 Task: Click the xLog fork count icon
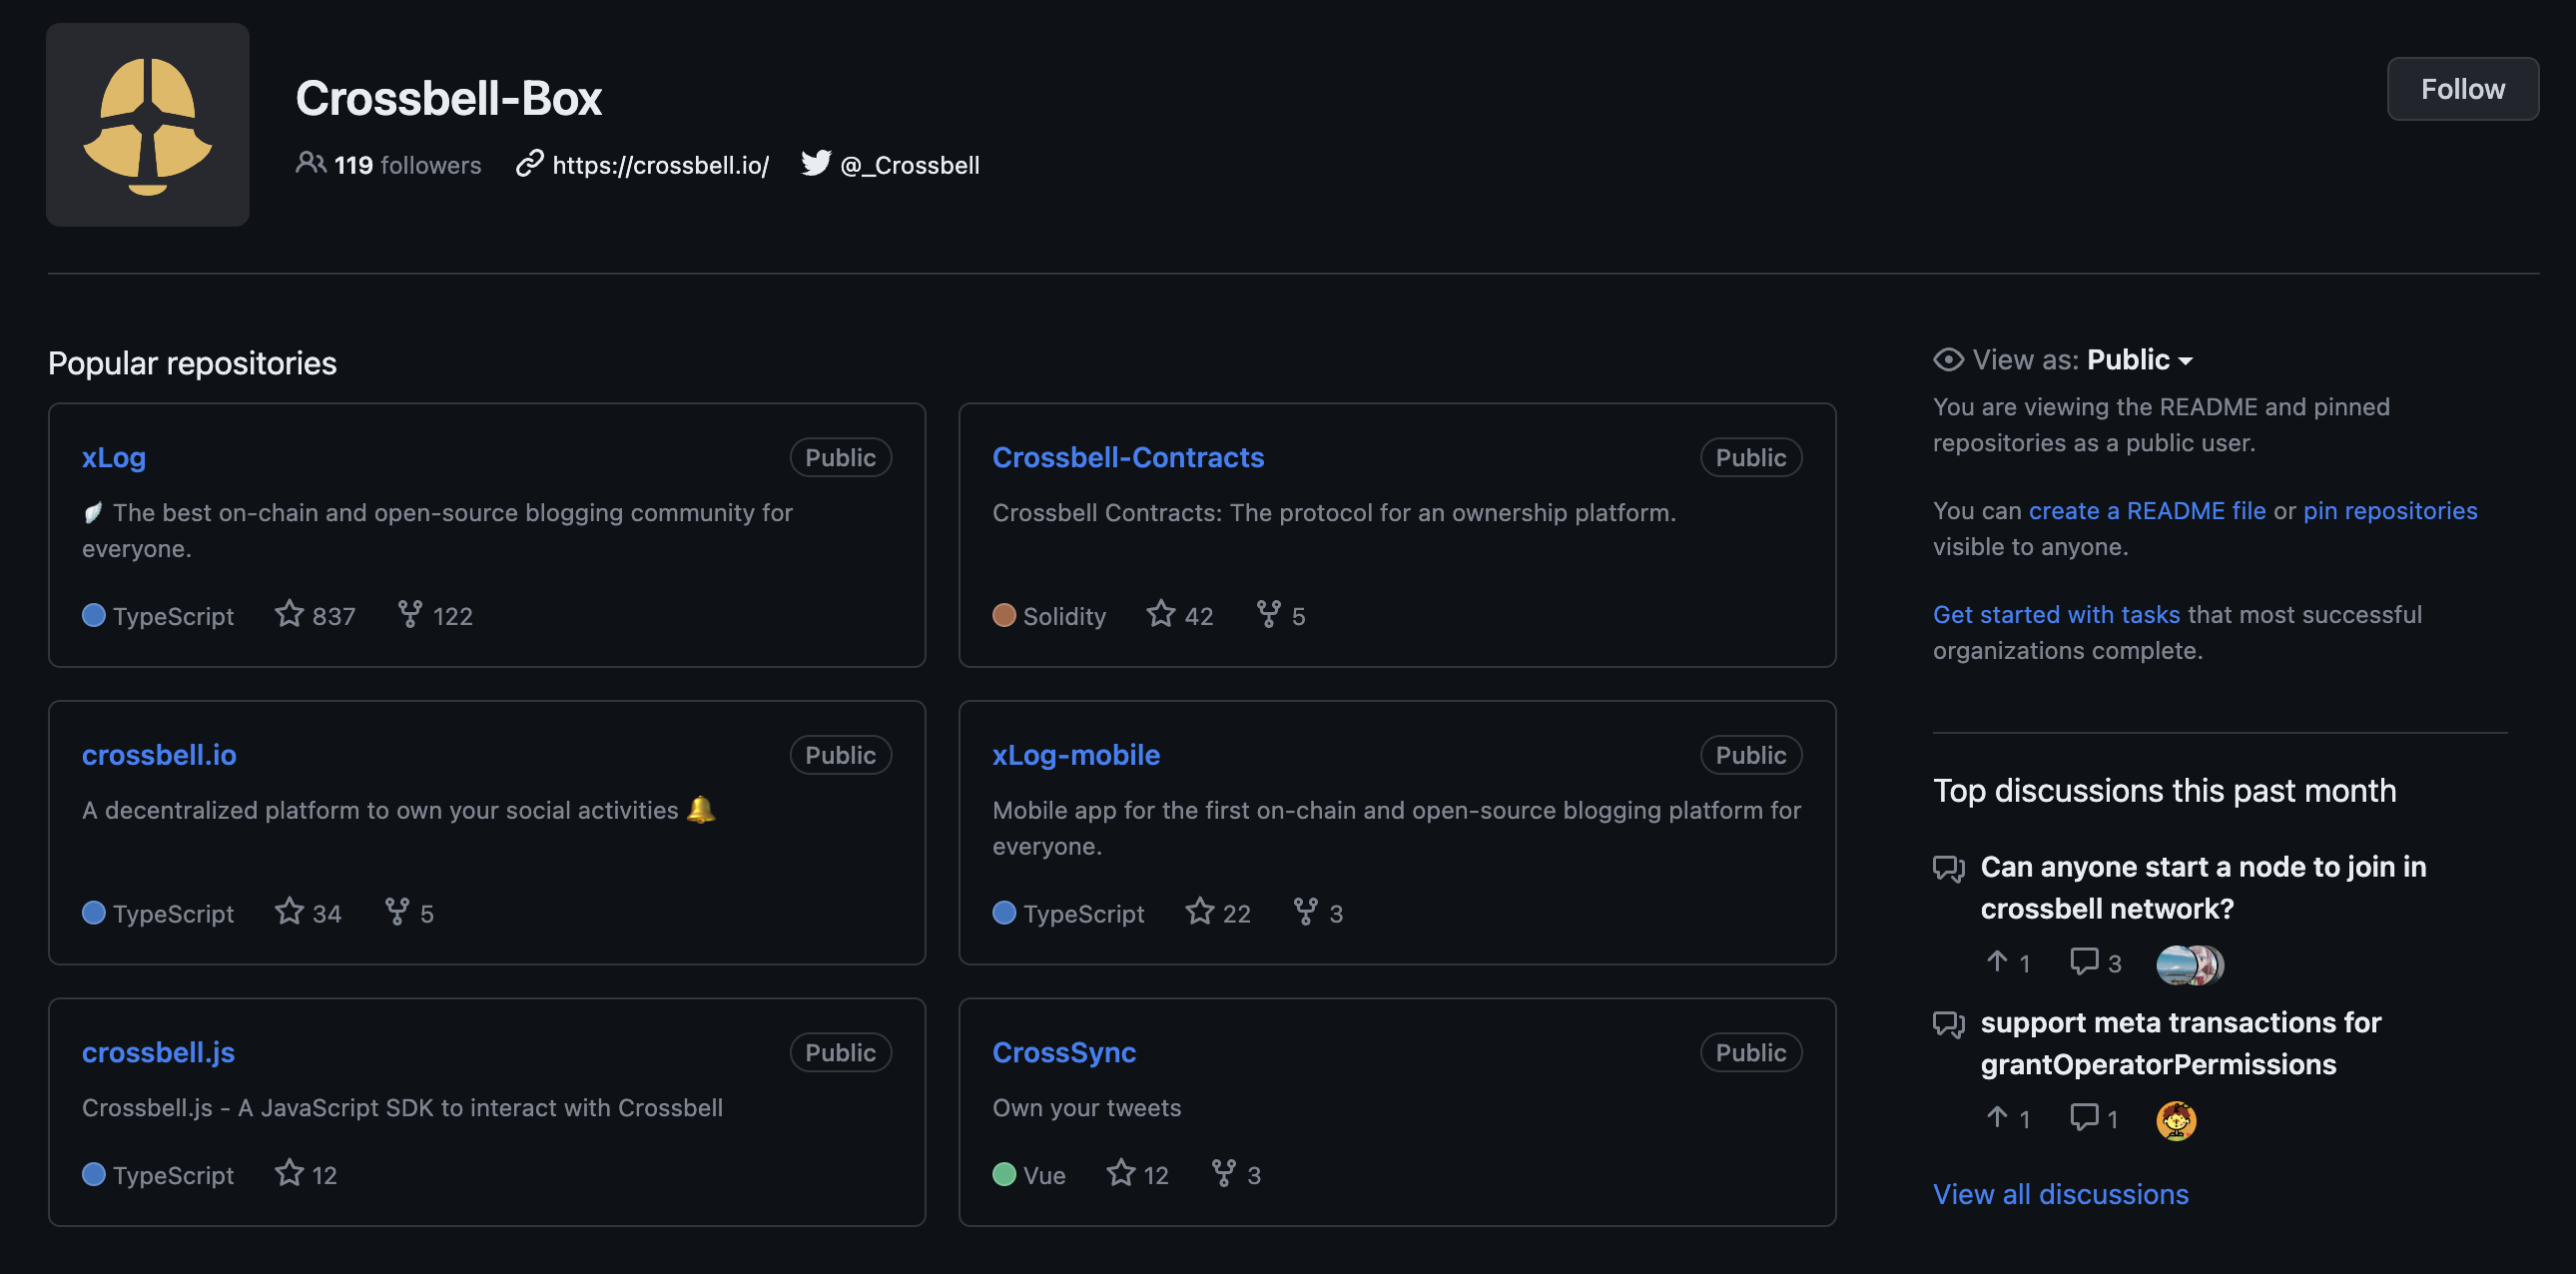point(409,613)
